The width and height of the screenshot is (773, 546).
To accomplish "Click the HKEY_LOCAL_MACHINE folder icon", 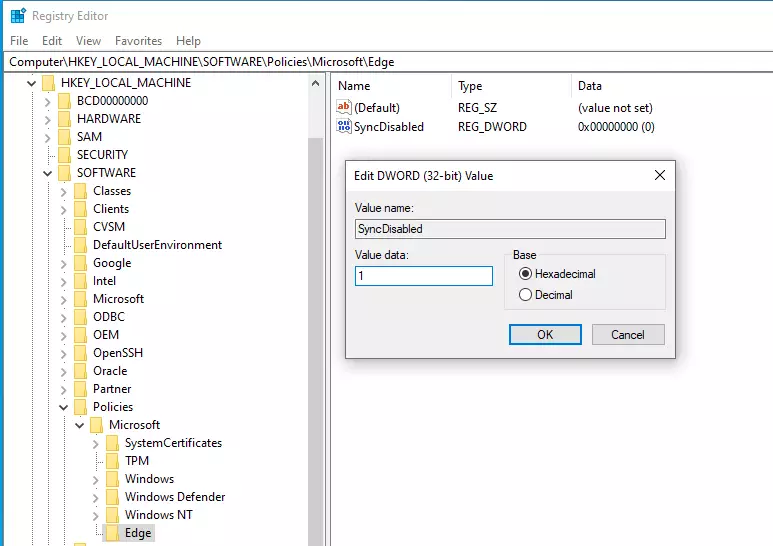I will [x=48, y=83].
